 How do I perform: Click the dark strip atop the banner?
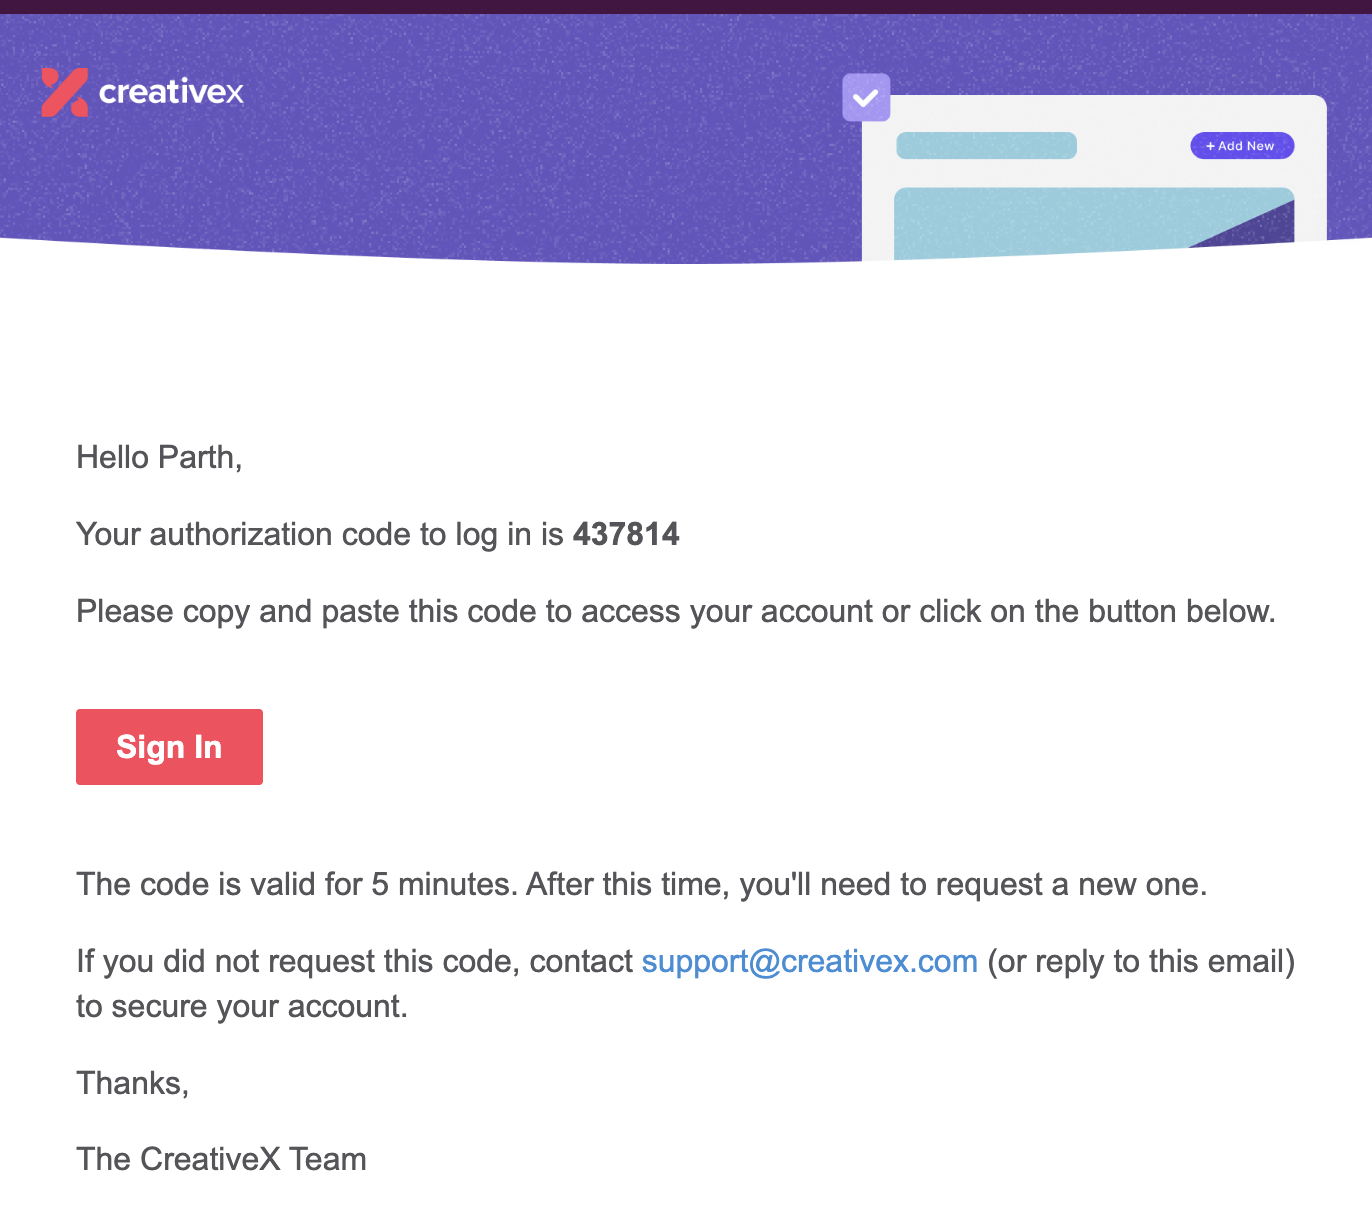coord(686,7)
